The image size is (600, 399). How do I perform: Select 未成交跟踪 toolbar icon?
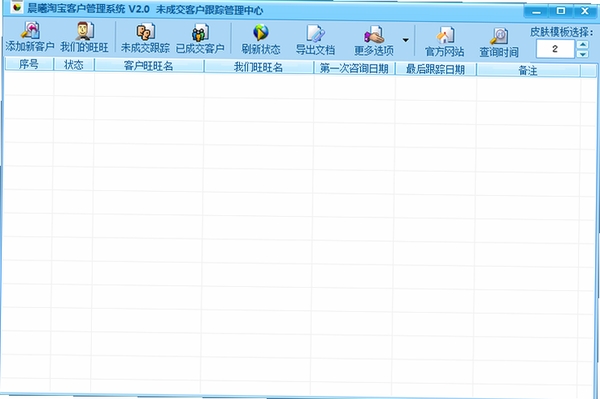click(x=145, y=32)
